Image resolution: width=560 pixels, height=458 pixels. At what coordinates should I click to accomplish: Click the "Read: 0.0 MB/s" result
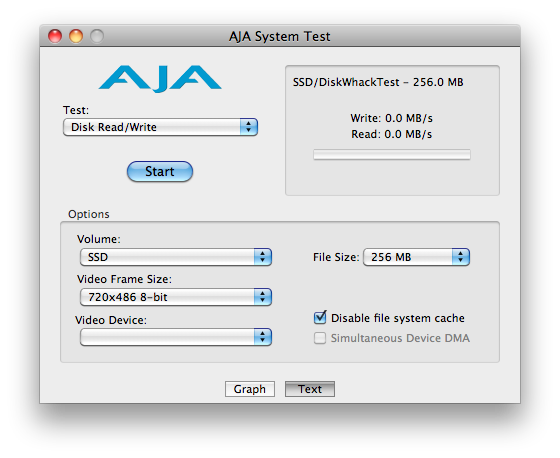point(391,134)
